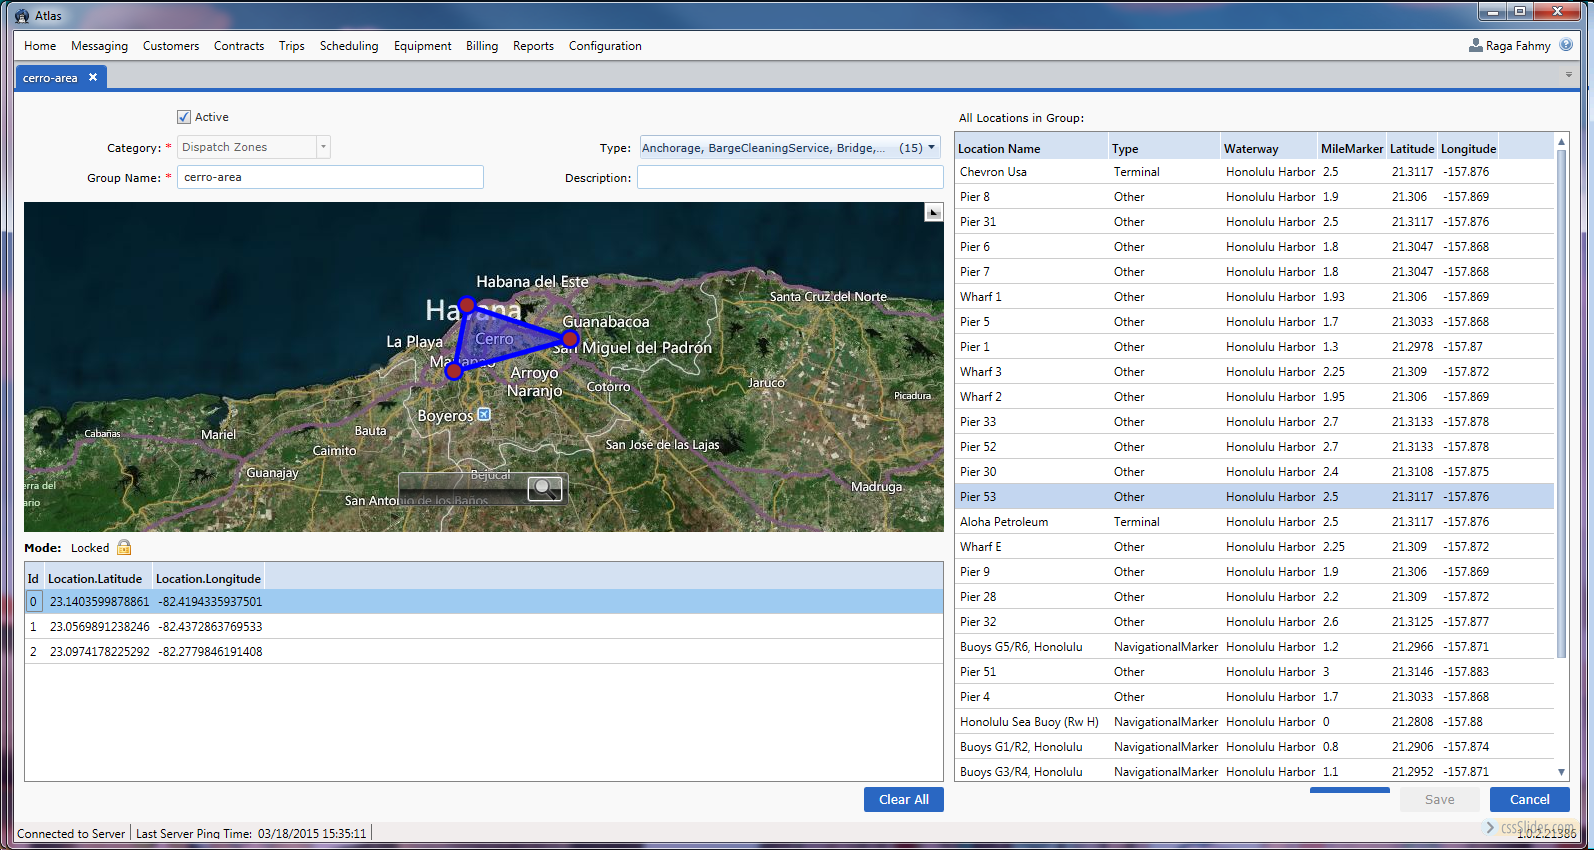This screenshot has height=850, width=1594.
Task: Select the Chevron Usa location row
Action: pyautogui.click(x=1254, y=172)
